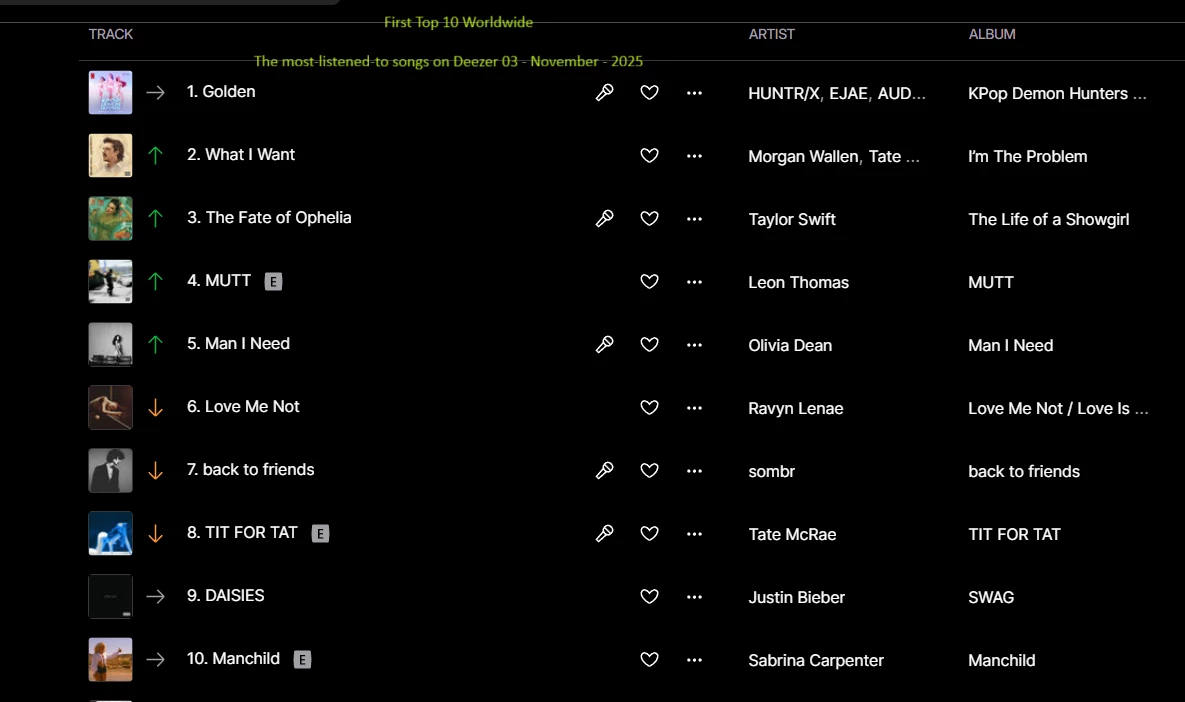Toggle favorite heart for Manchild

click(x=649, y=659)
